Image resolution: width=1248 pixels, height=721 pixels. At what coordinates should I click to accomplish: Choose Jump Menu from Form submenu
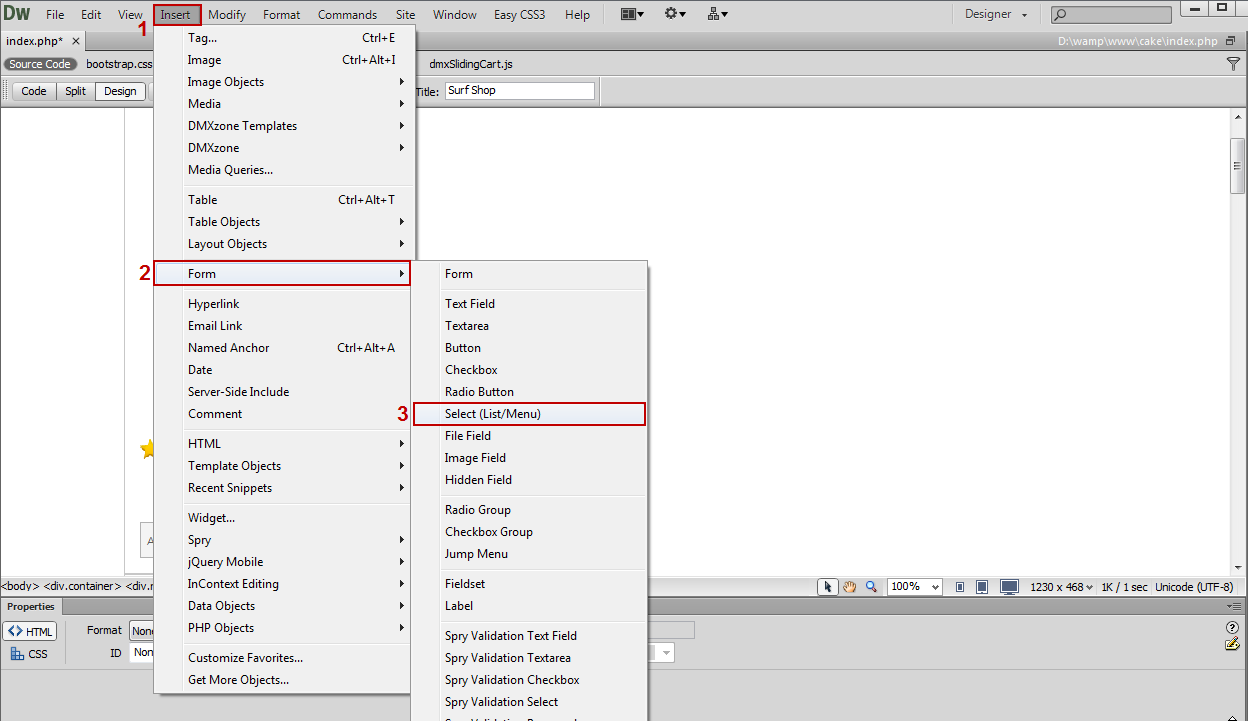pyautogui.click(x=530, y=554)
